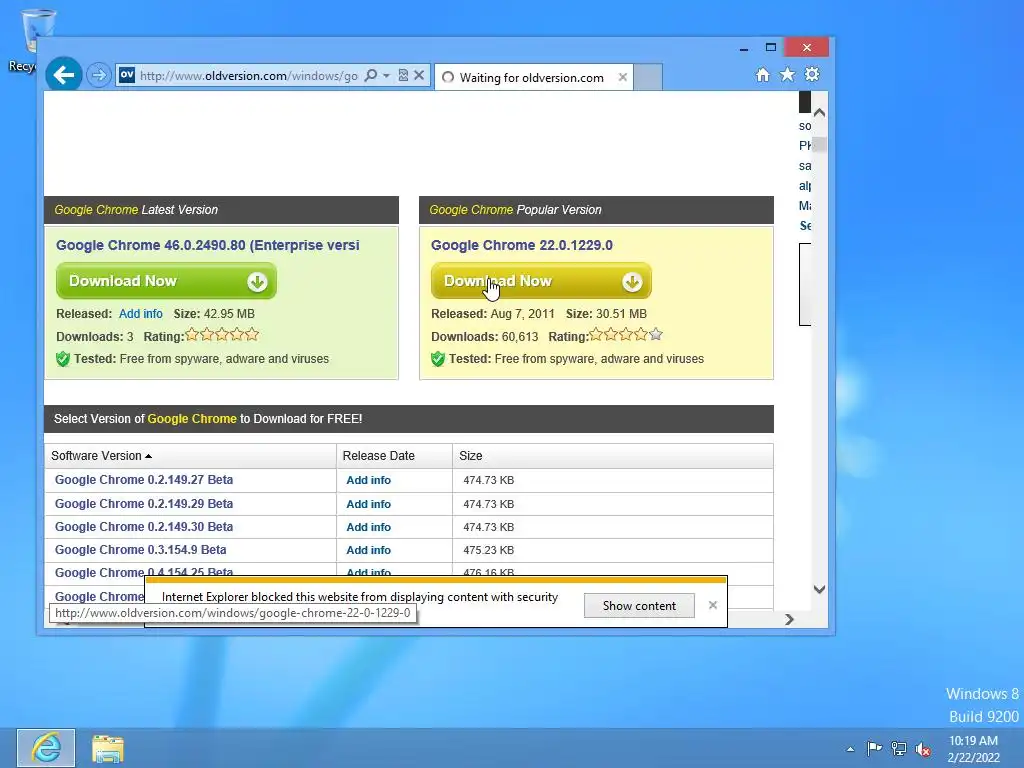Click the forward navigation arrow

[99, 75]
